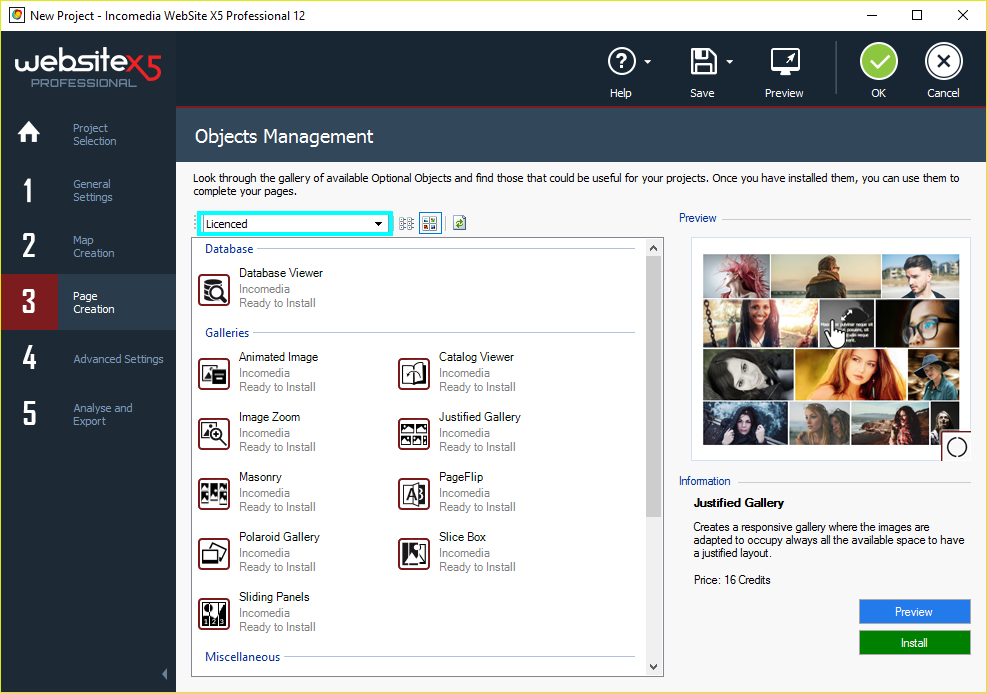
Task: Click the Cancel X icon
Action: pos(944,62)
